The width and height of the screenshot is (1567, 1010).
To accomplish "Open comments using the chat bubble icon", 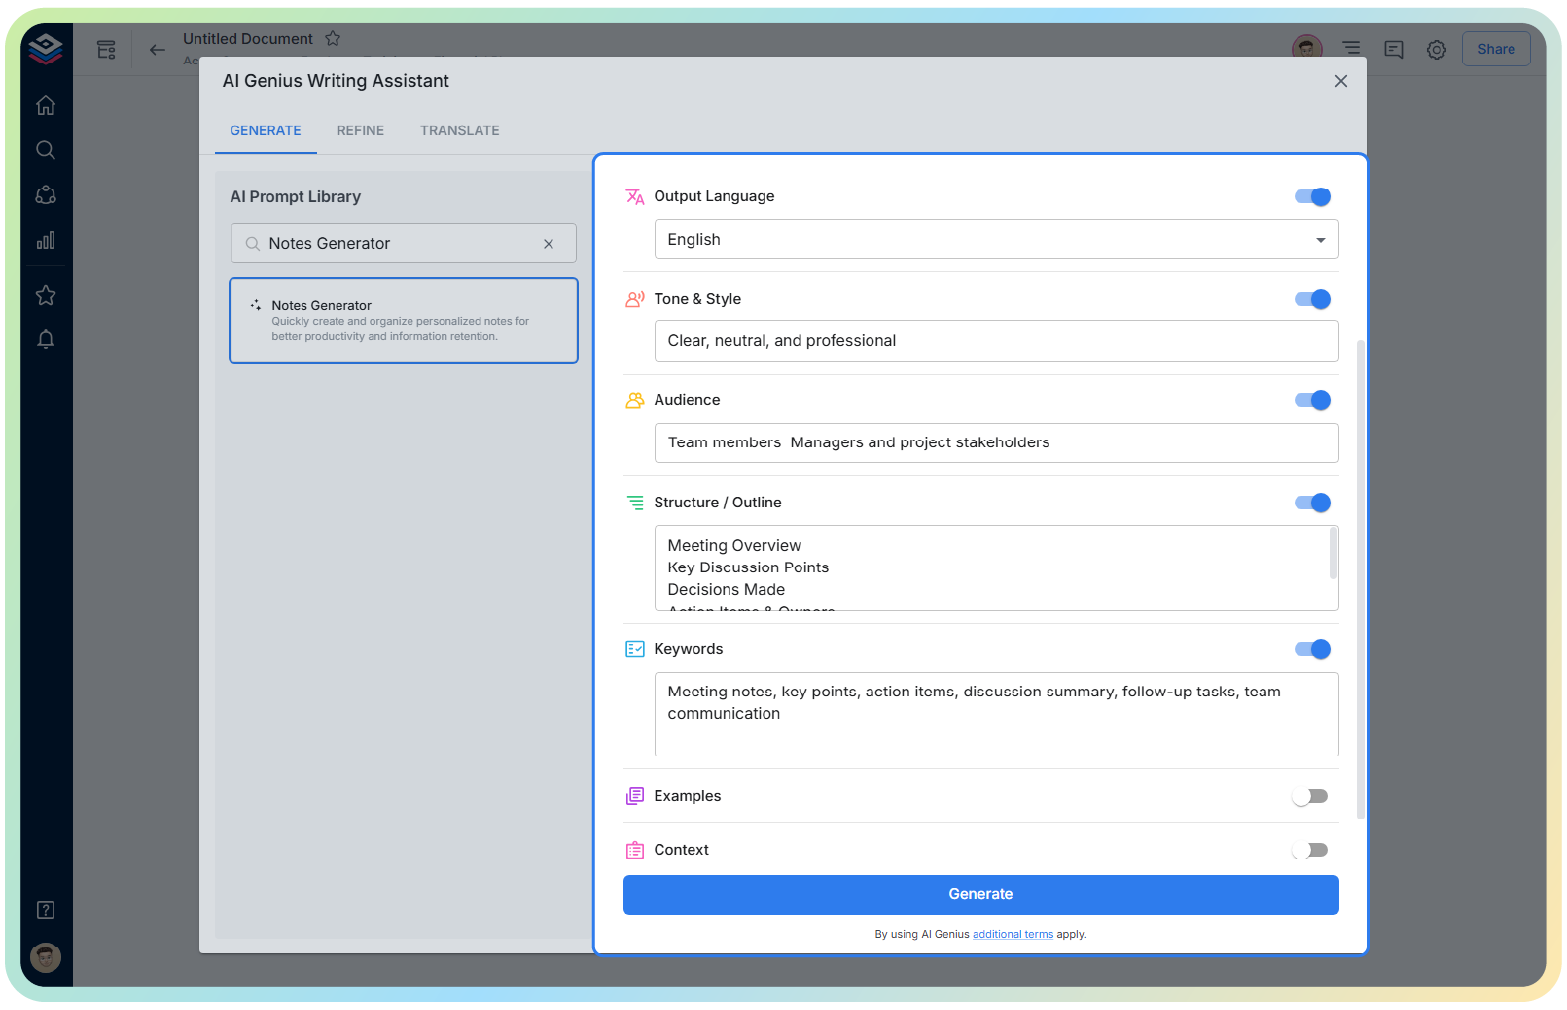I will pos(1393,49).
